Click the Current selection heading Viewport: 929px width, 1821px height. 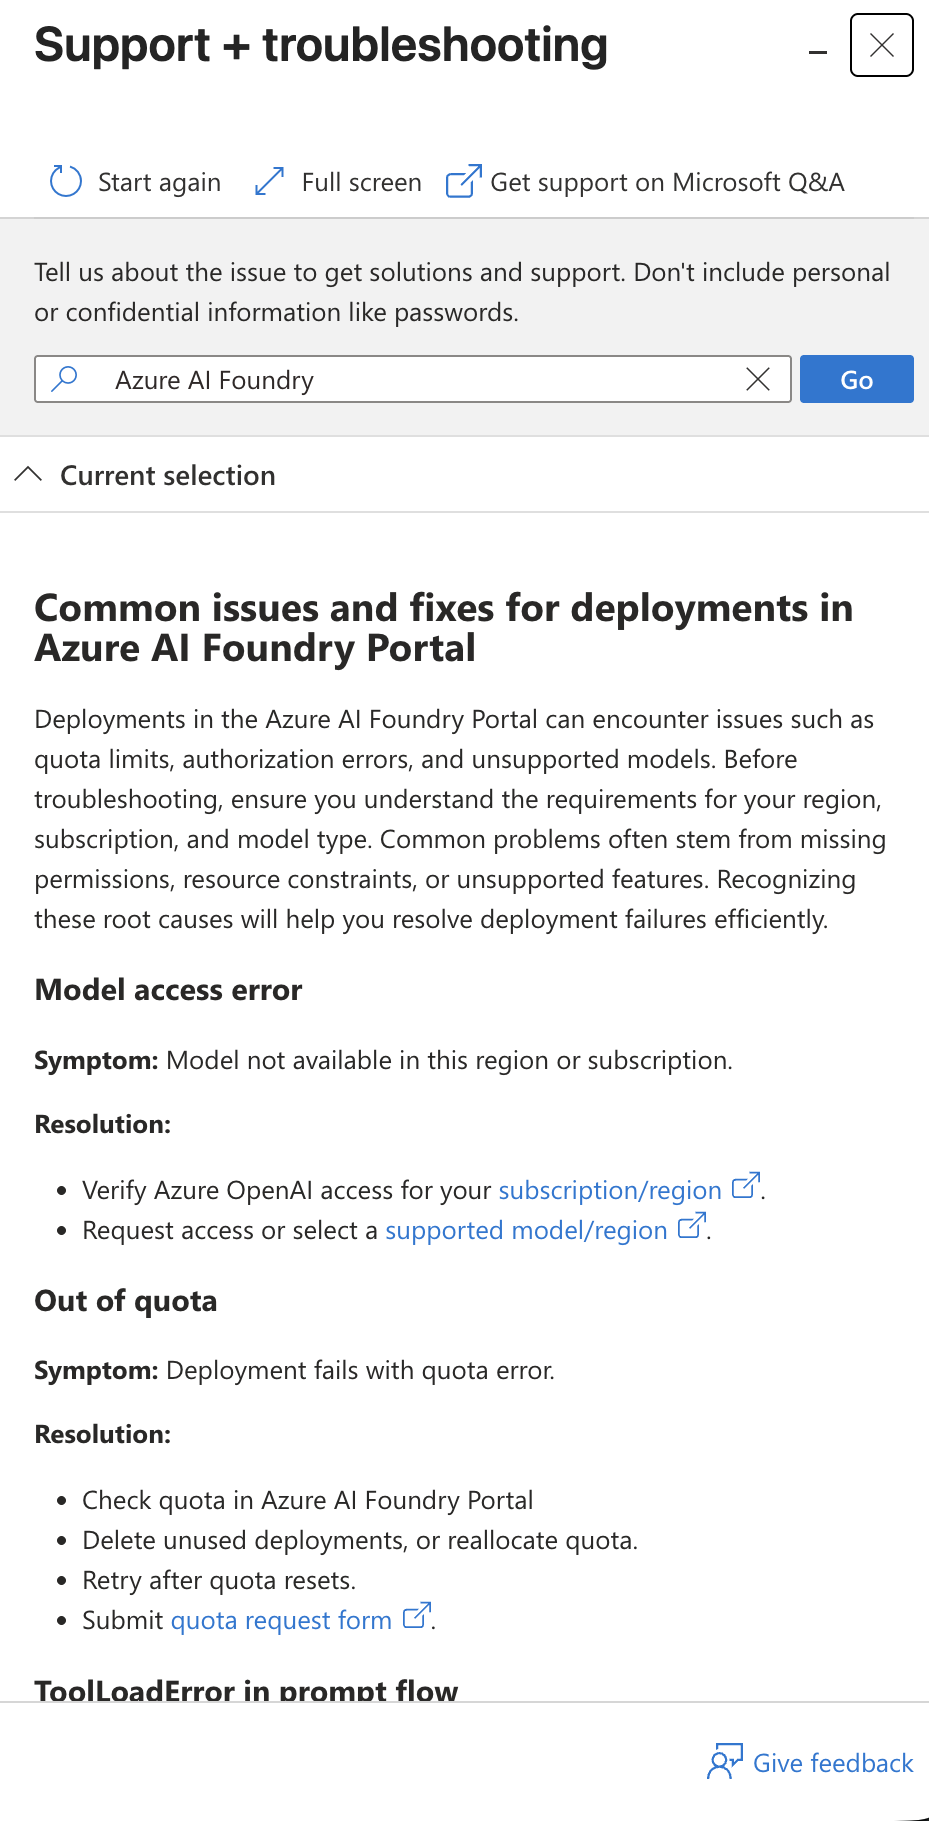pyautogui.click(x=168, y=475)
